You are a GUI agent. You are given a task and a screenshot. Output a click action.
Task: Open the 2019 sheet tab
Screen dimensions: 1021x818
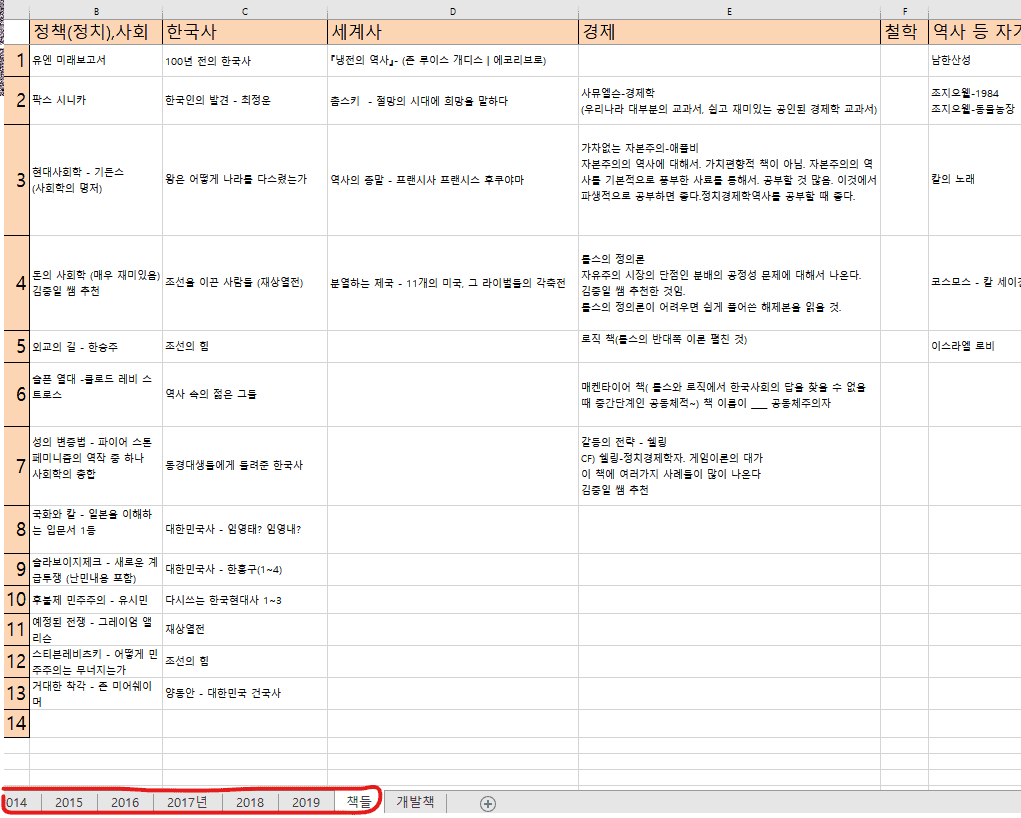click(306, 802)
